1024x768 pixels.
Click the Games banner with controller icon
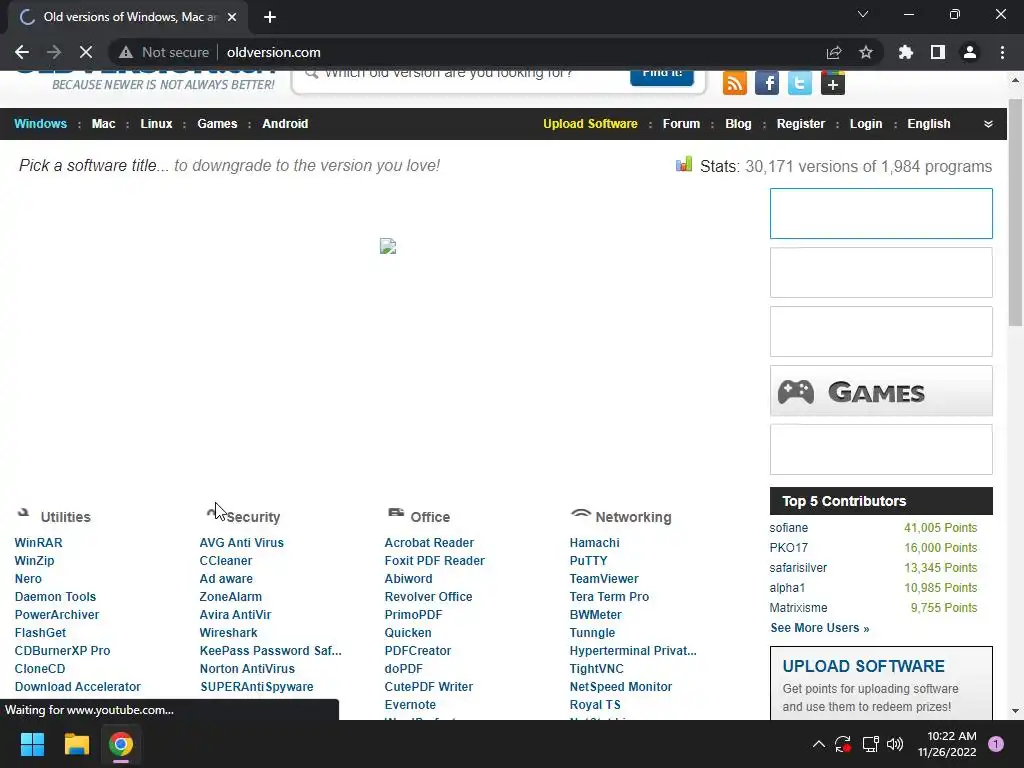881,391
